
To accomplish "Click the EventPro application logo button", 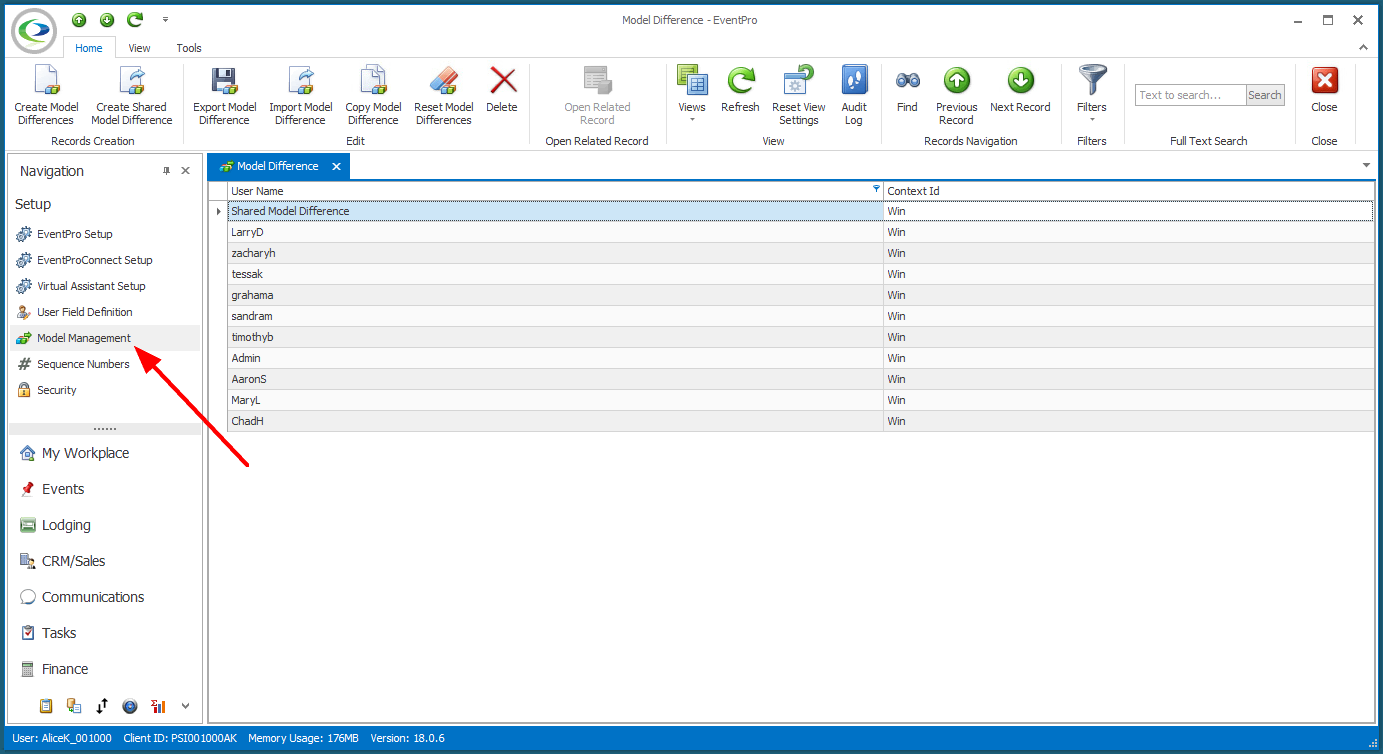I will click(34, 30).
